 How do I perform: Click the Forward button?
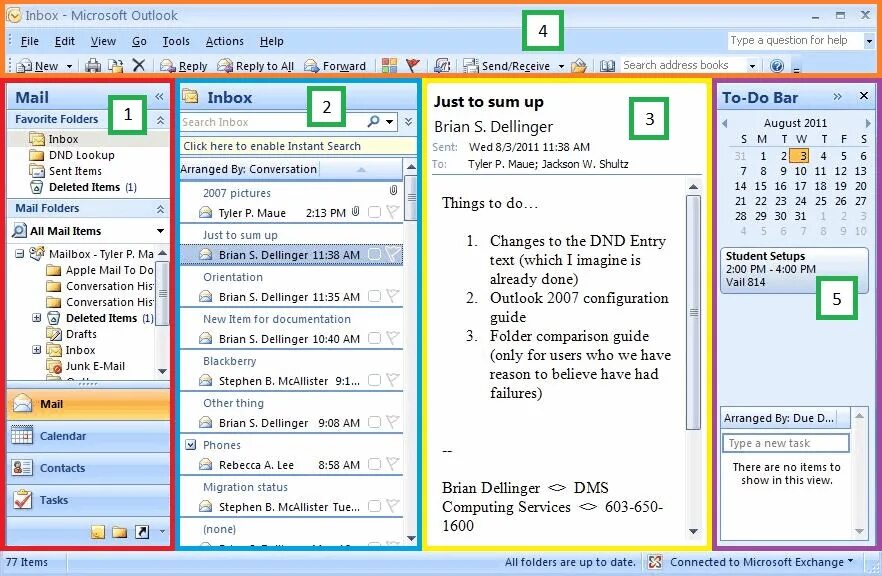point(335,66)
